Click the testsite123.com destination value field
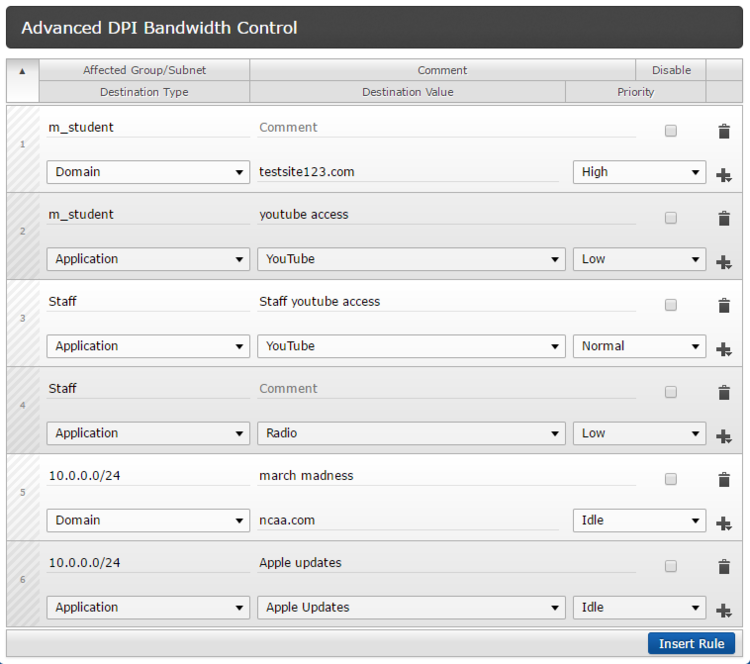 pyautogui.click(x=408, y=172)
